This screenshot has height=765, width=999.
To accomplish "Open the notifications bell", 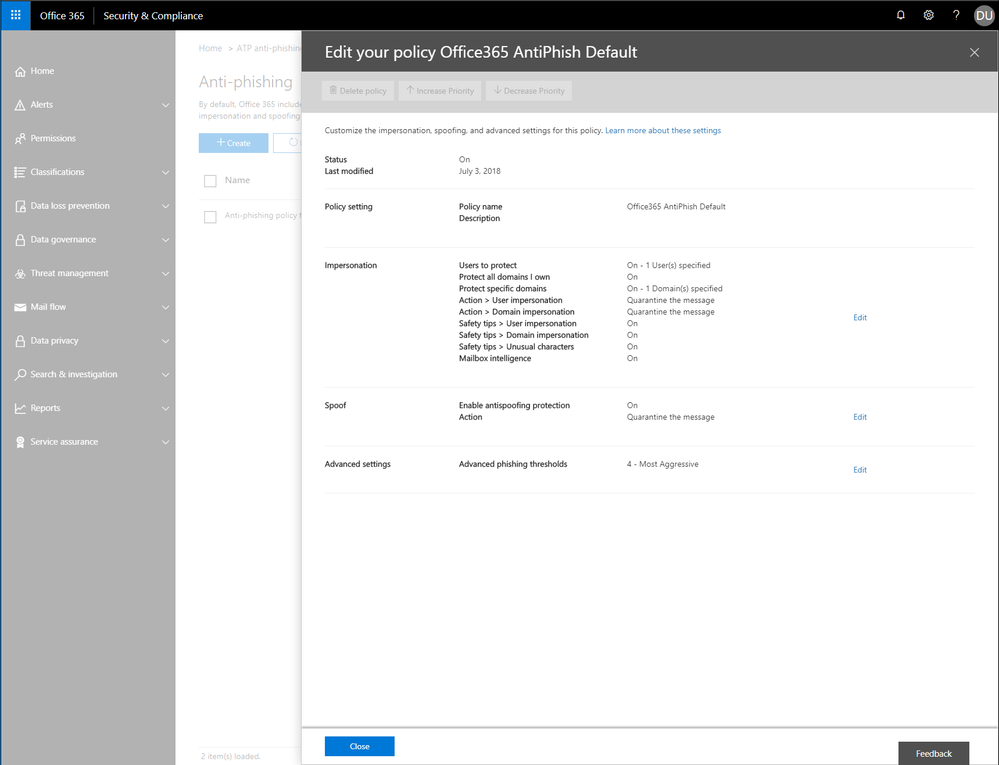I will tap(900, 15).
